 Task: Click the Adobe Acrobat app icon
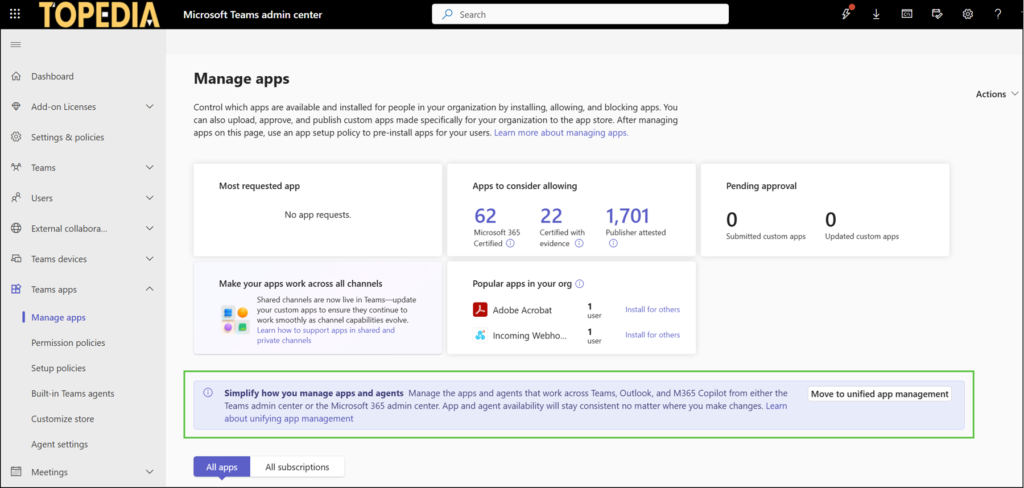481,310
